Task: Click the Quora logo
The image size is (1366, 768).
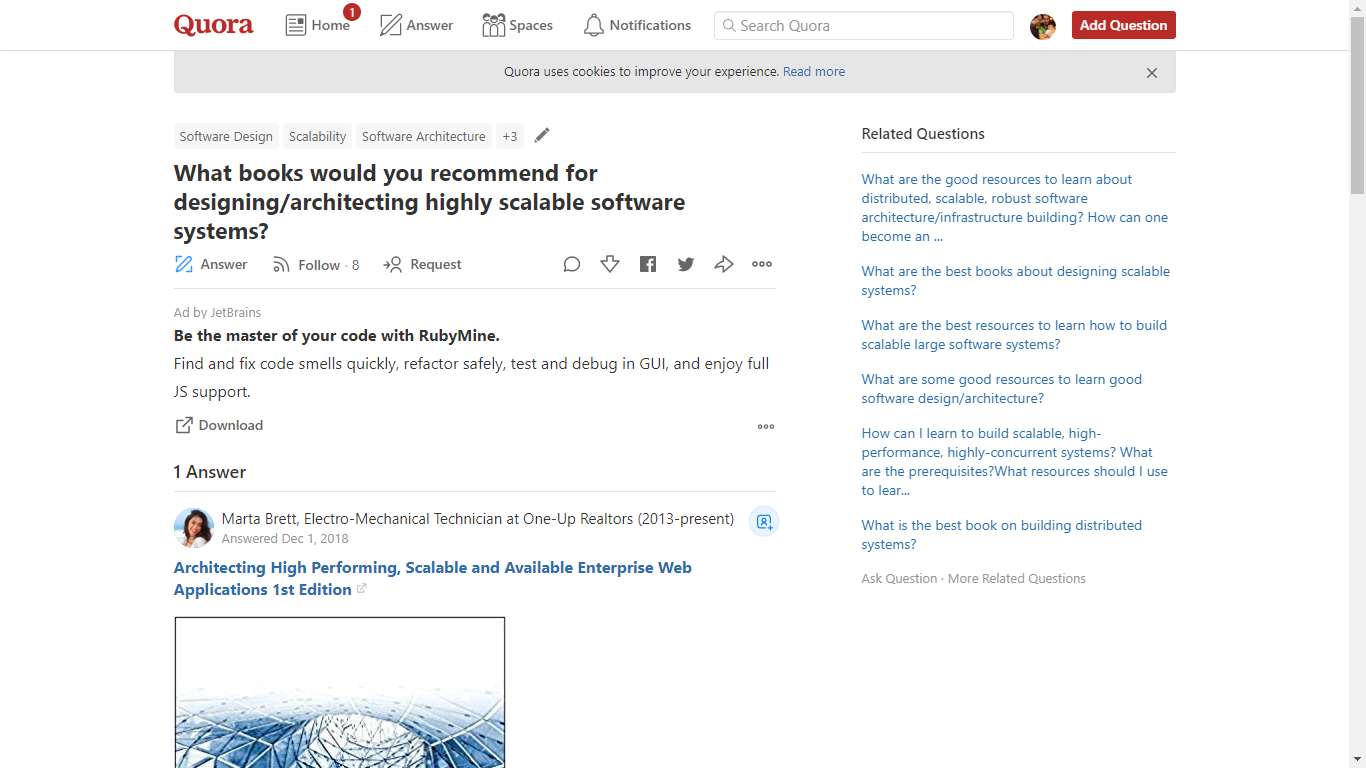Action: point(213,25)
